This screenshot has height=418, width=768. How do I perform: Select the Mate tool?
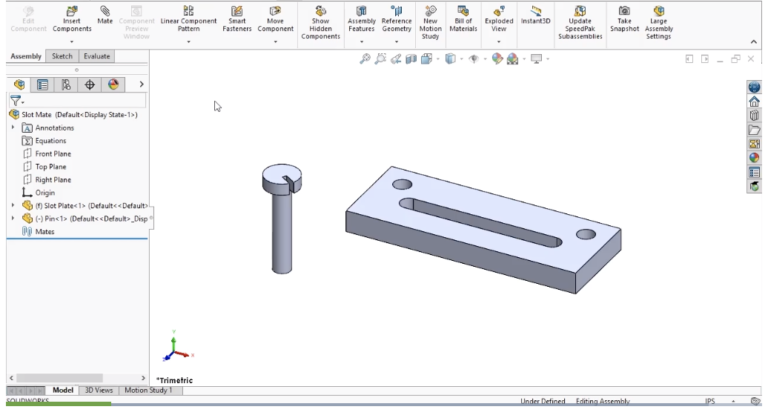[x=104, y=16]
